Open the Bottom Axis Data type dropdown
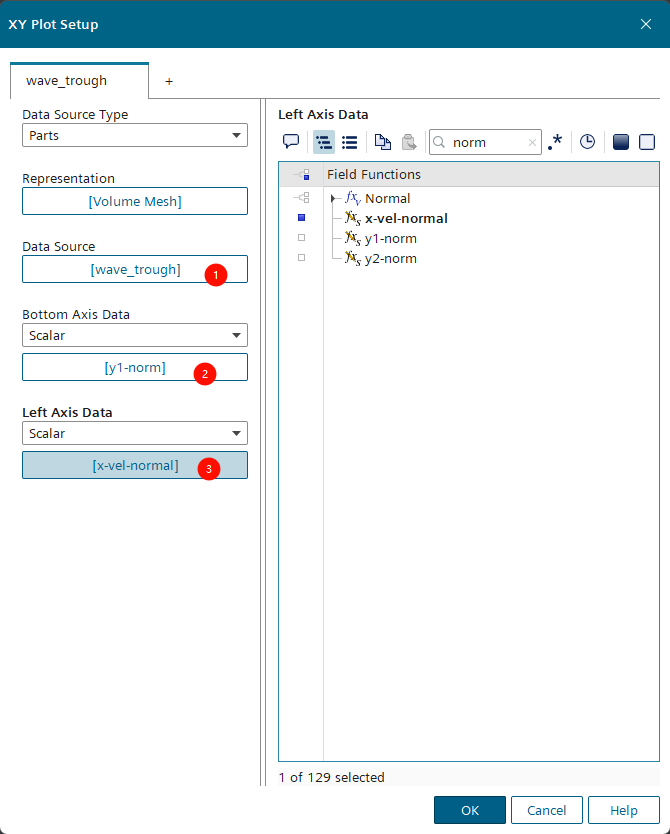 point(135,335)
